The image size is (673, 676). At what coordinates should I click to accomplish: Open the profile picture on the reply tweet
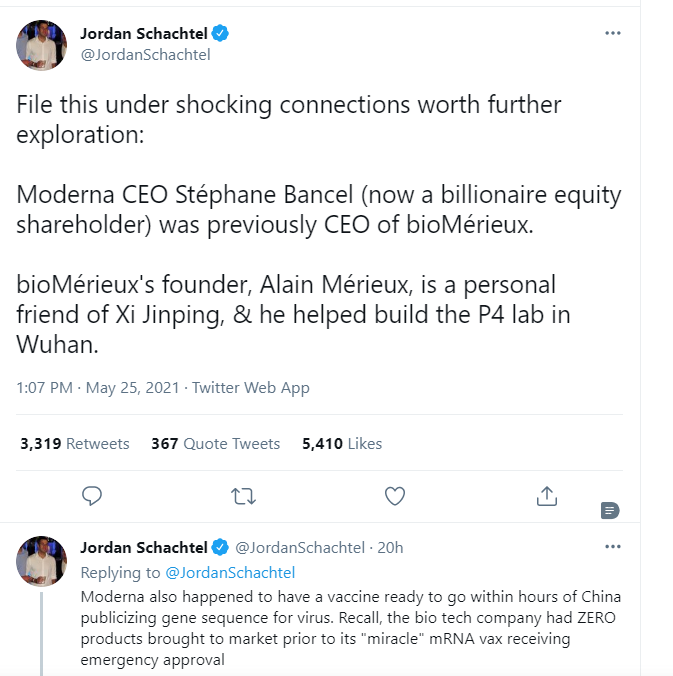tap(42, 560)
